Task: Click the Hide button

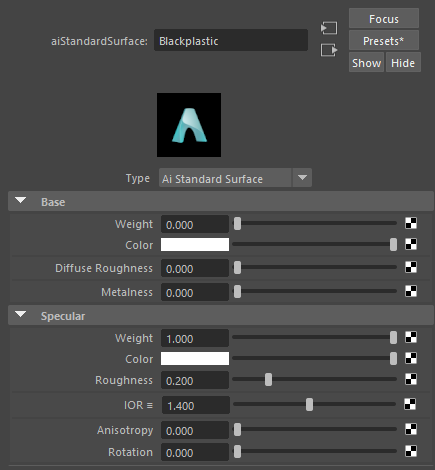Action: [x=403, y=62]
